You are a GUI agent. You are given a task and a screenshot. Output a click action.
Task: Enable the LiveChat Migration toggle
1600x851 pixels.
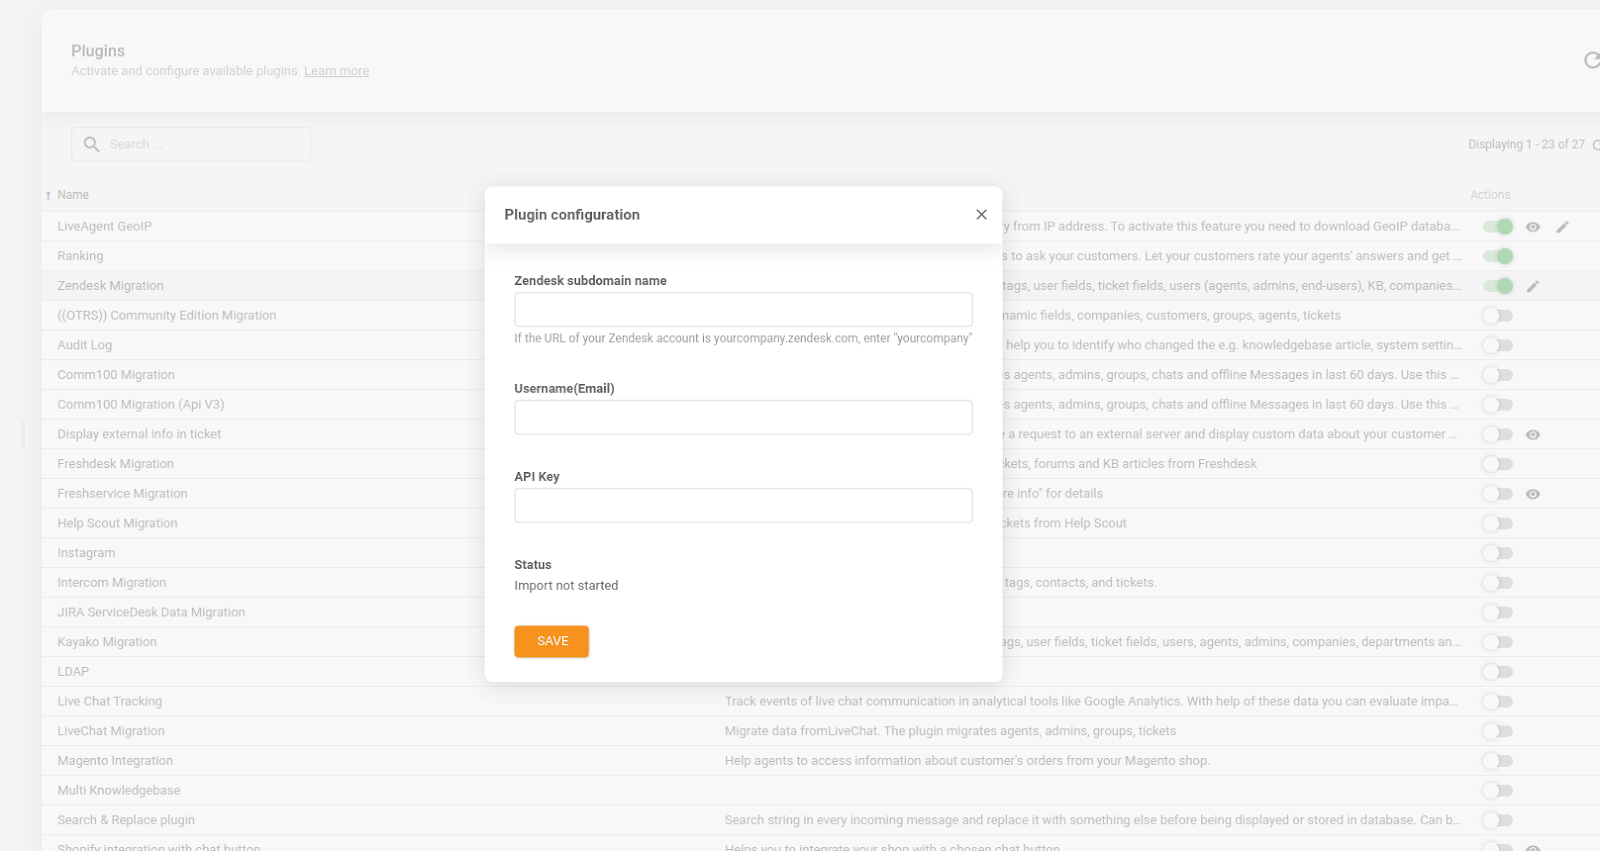pos(1498,731)
